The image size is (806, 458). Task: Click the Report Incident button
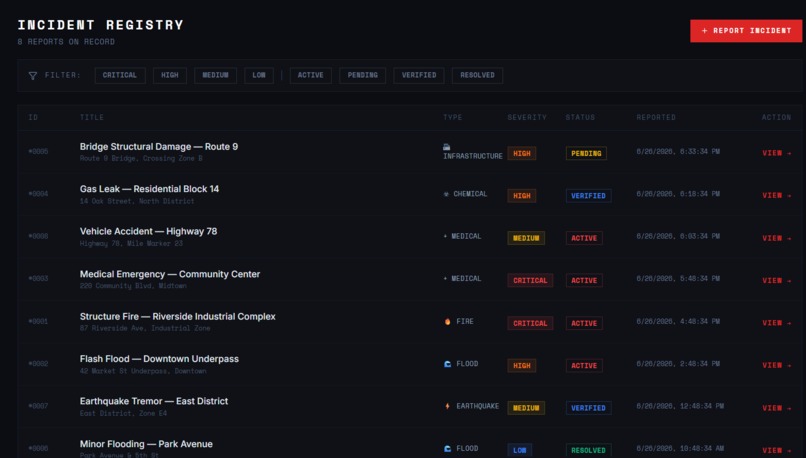pos(746,31)
